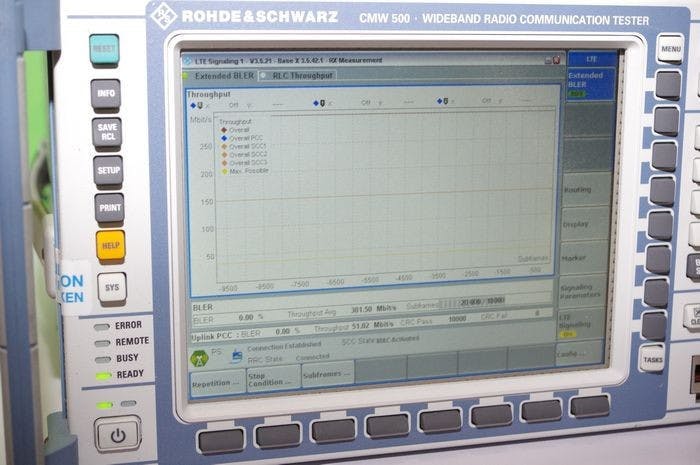Push the power standby button
The height and width of the screenshot is (465, 700).
(118, 435)
